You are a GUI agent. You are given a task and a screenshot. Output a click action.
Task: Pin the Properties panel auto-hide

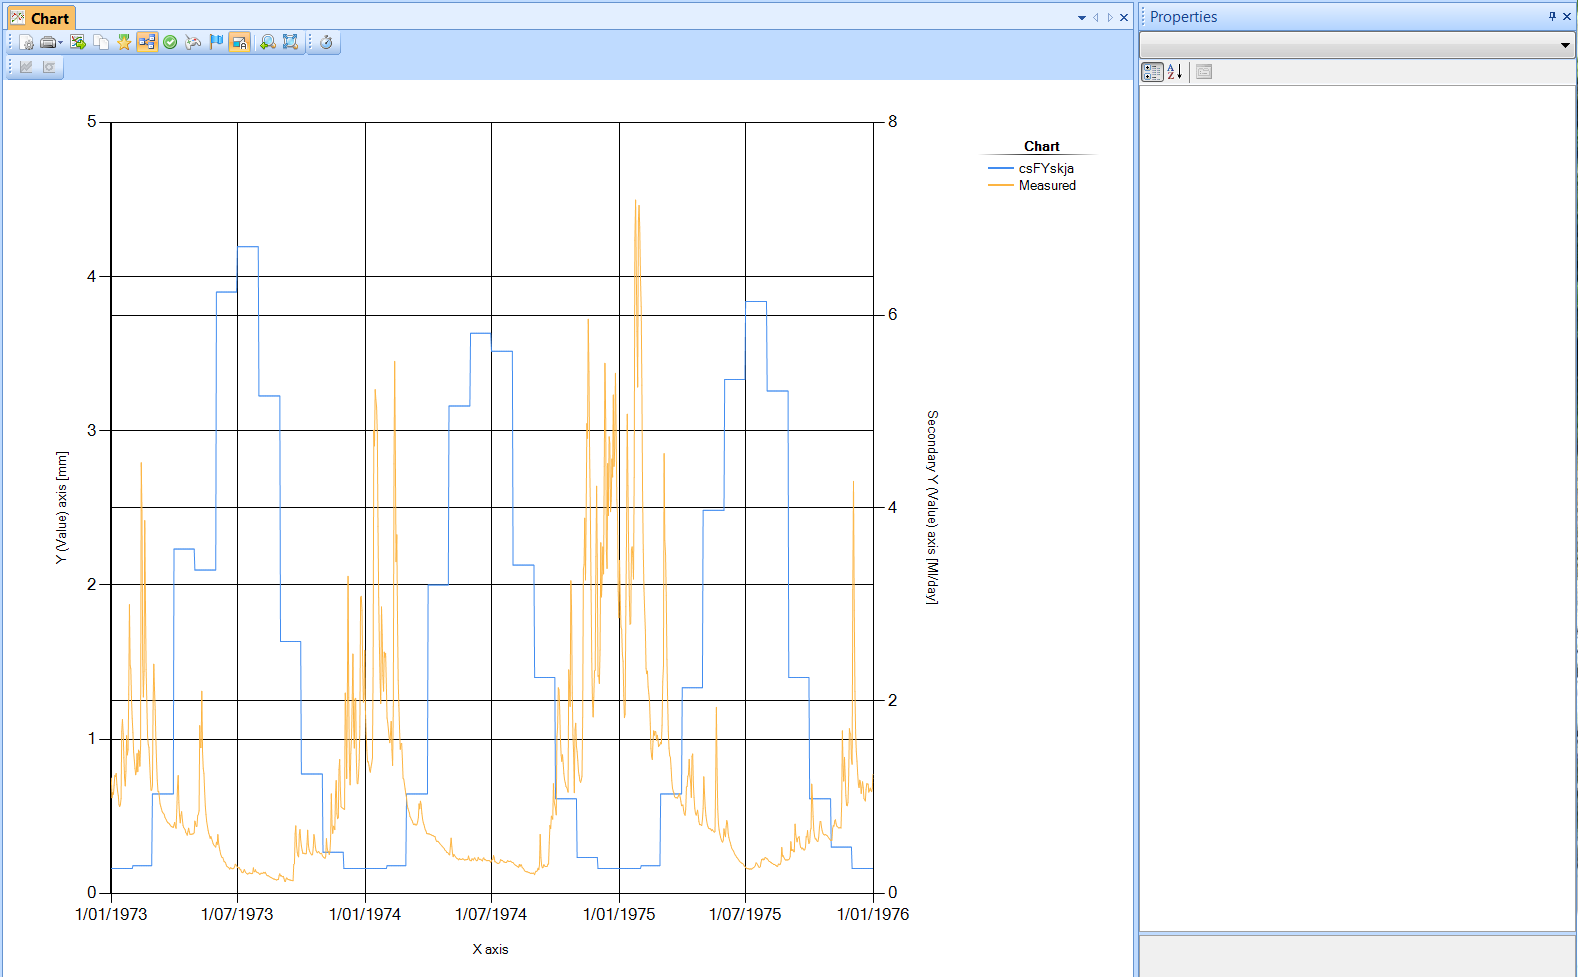[1552, 16]
